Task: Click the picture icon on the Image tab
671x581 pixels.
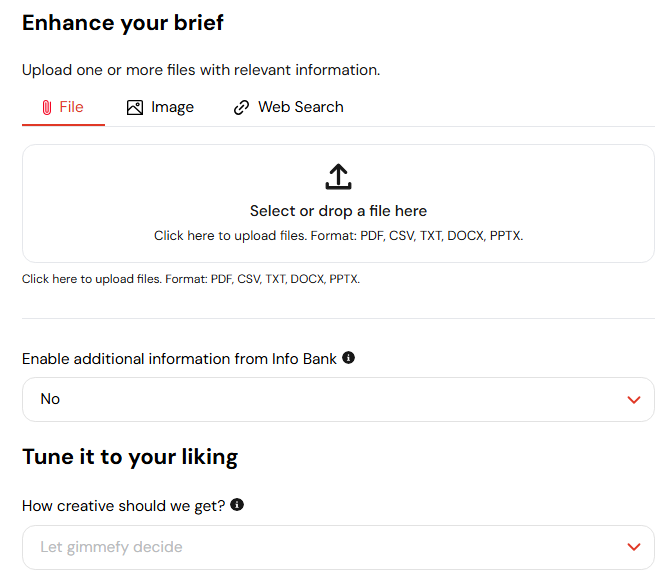Action: (x=135, y=108)
